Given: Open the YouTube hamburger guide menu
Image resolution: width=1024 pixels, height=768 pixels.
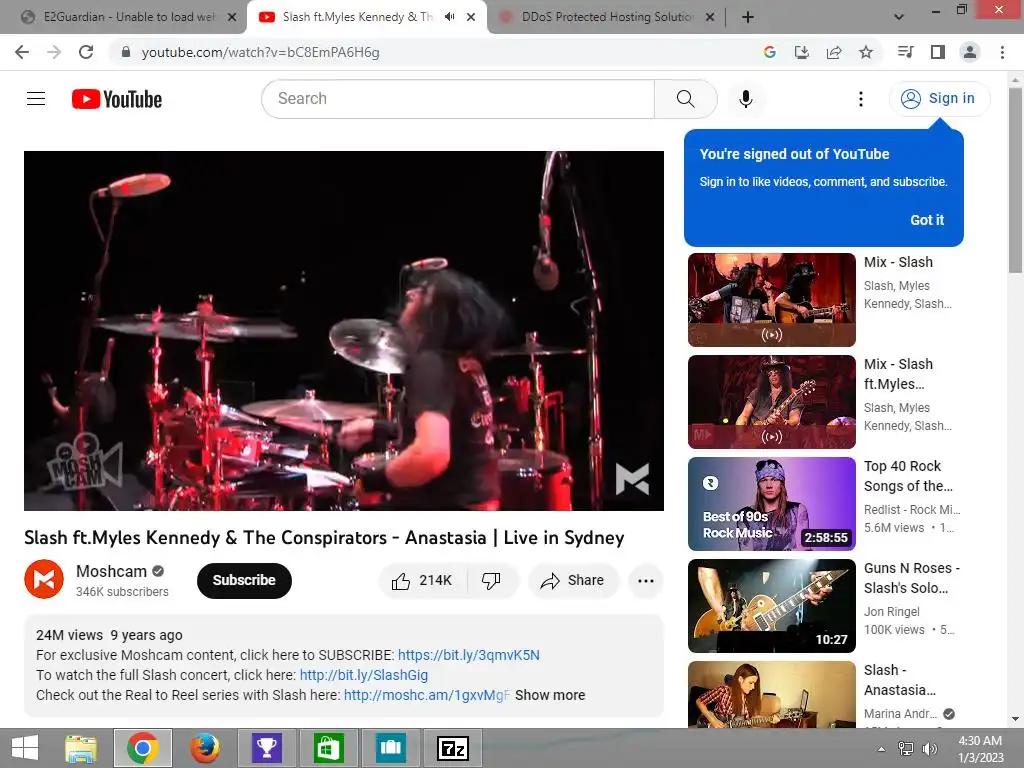Looking at the screenshot, I should click(36, 99).
